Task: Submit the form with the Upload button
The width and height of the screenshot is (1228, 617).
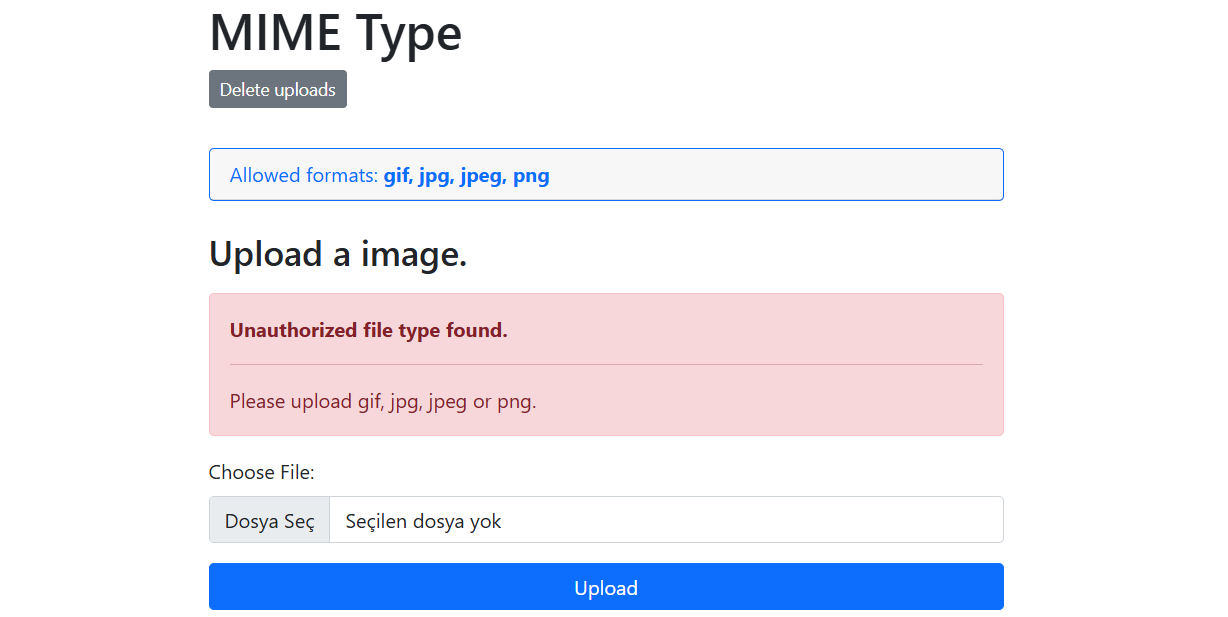Action: point(606,587)
